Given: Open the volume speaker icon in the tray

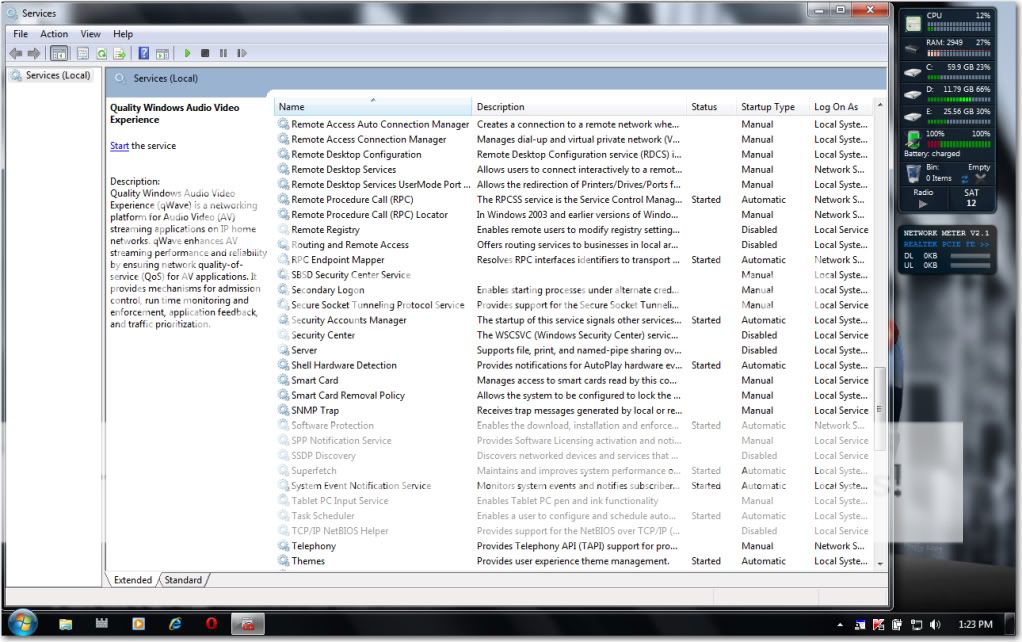Looking at the screenshot, I should point(935,624).
